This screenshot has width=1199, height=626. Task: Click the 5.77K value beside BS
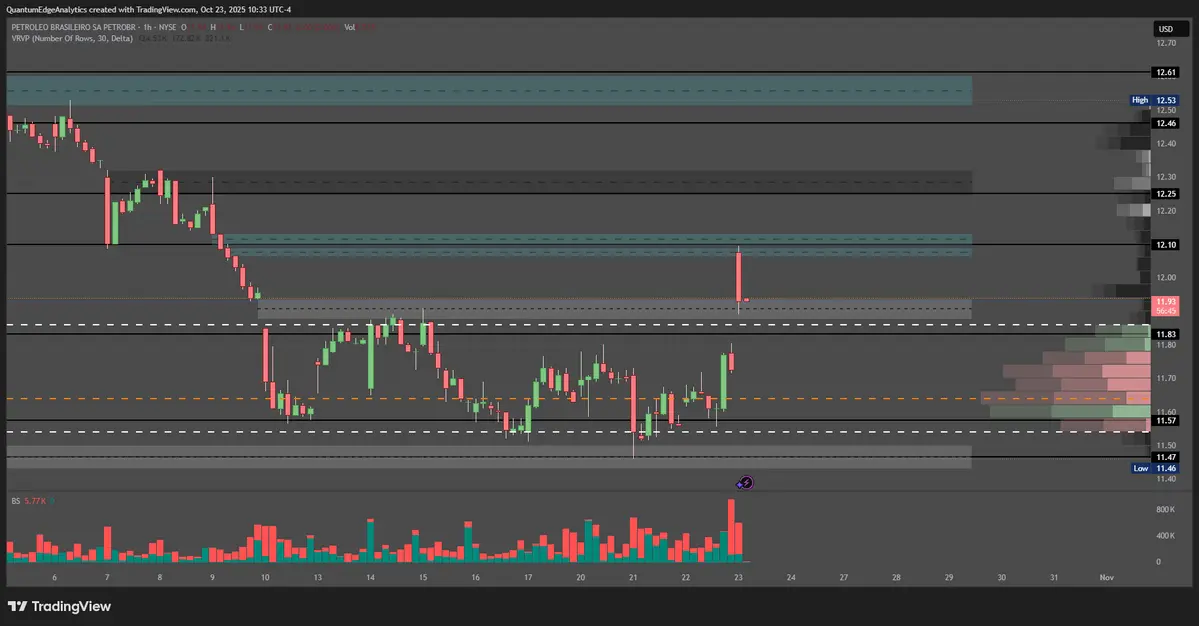(35, 501)
